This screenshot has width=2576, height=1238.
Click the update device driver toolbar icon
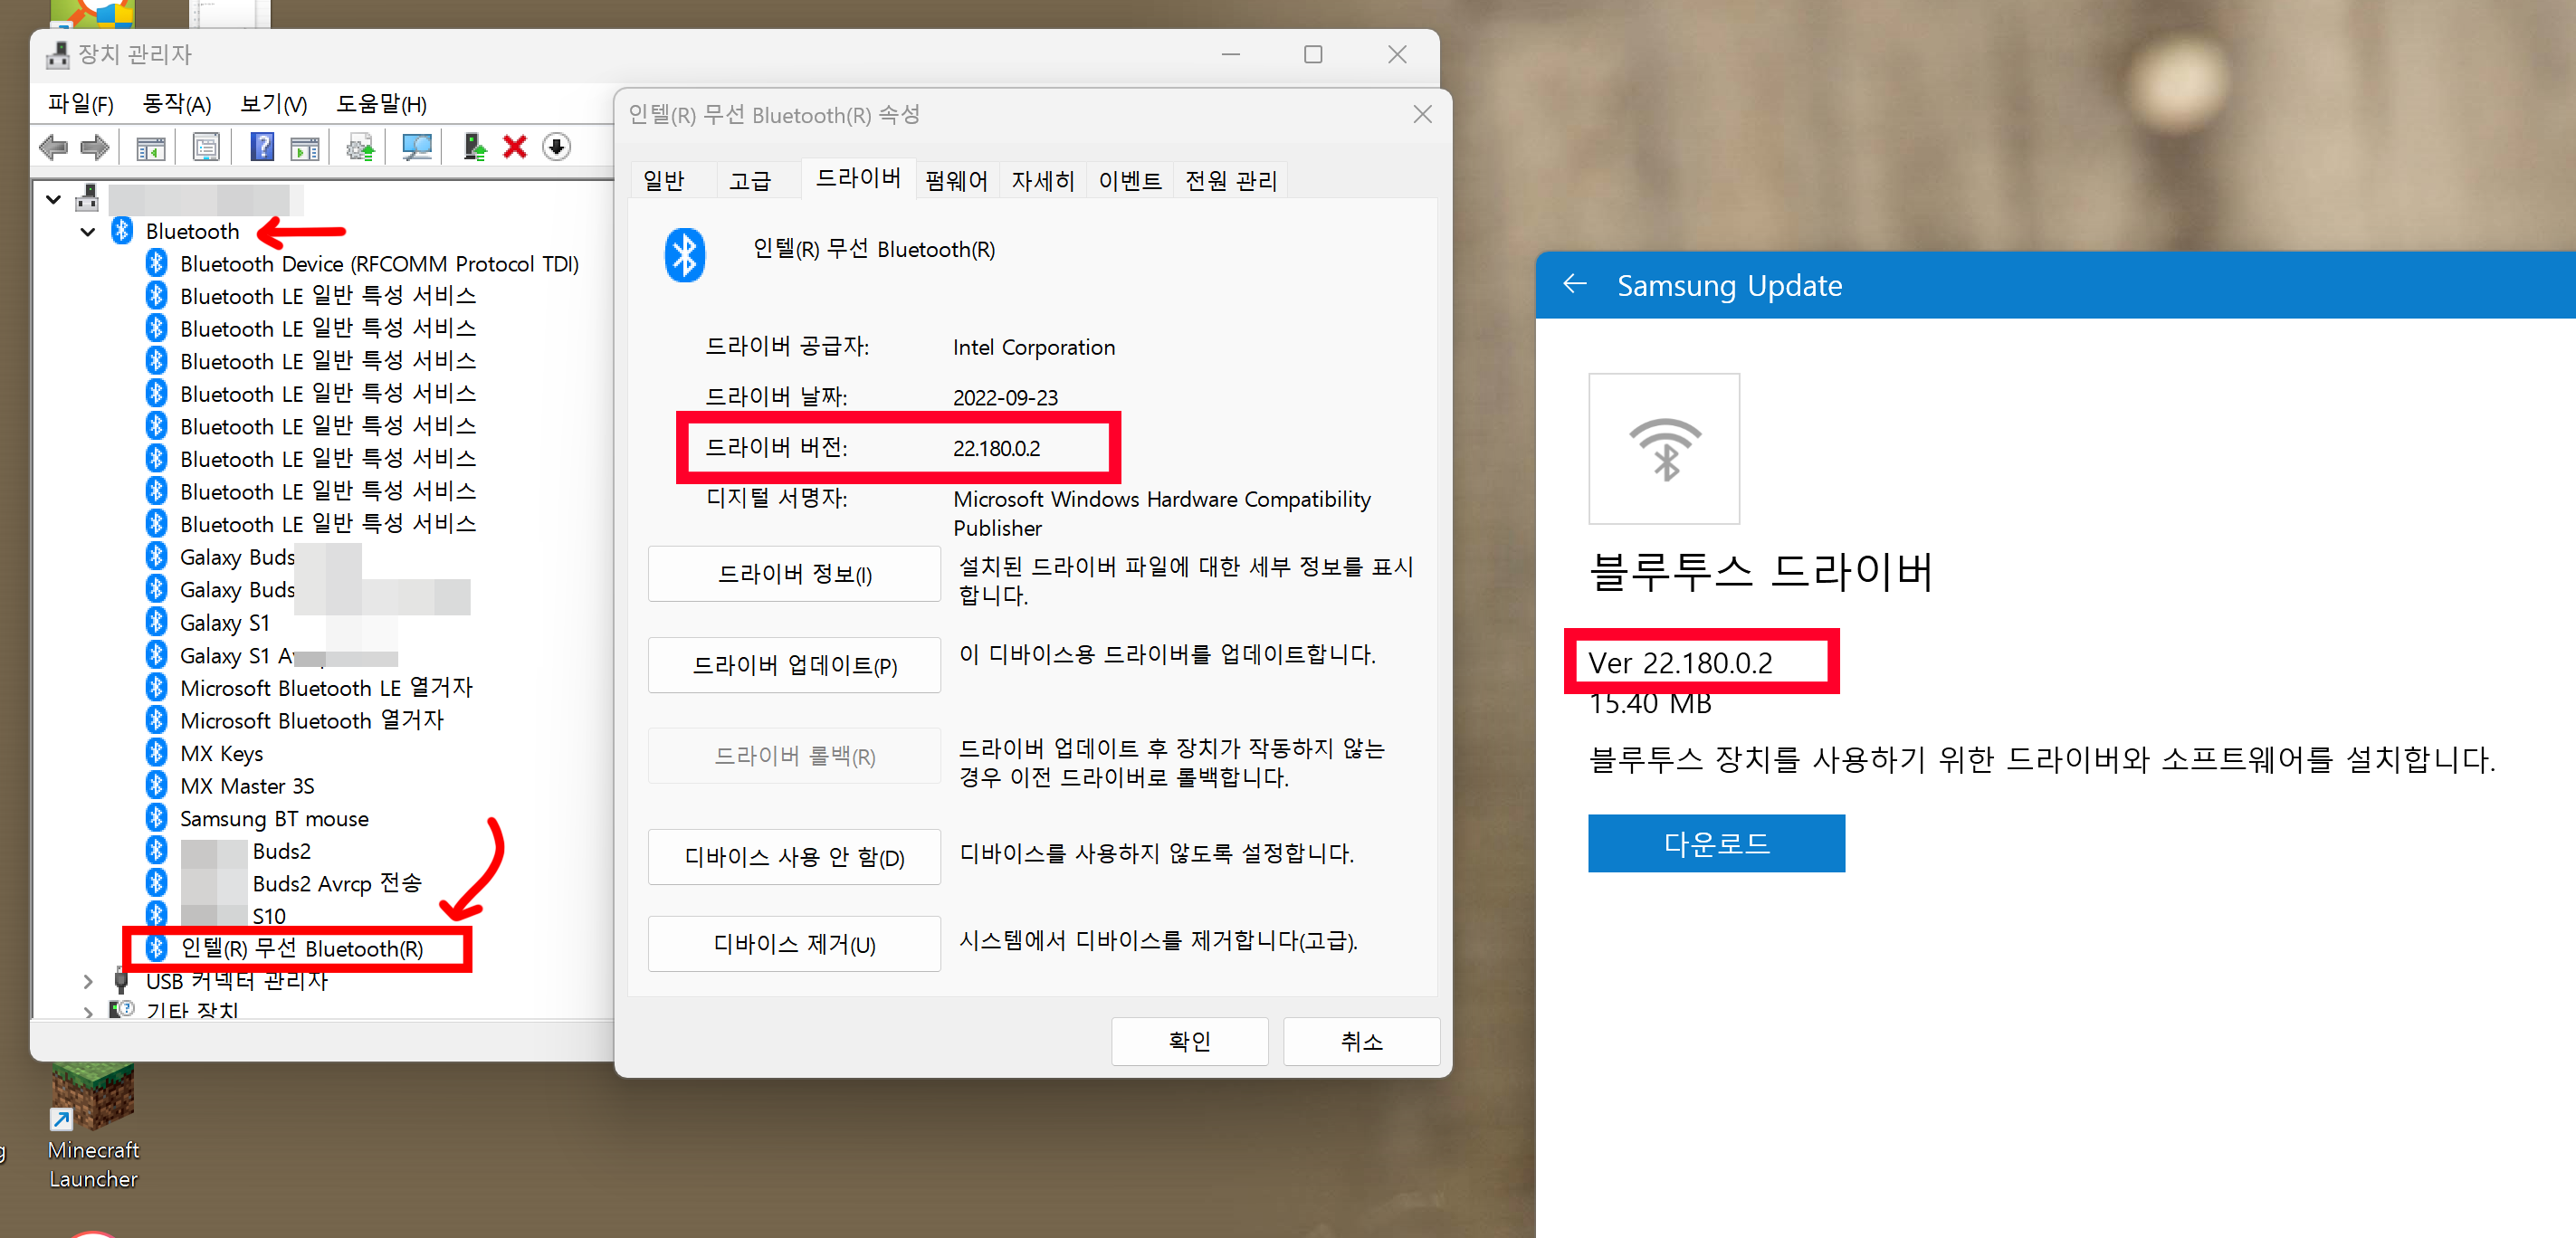pos(474,148)
